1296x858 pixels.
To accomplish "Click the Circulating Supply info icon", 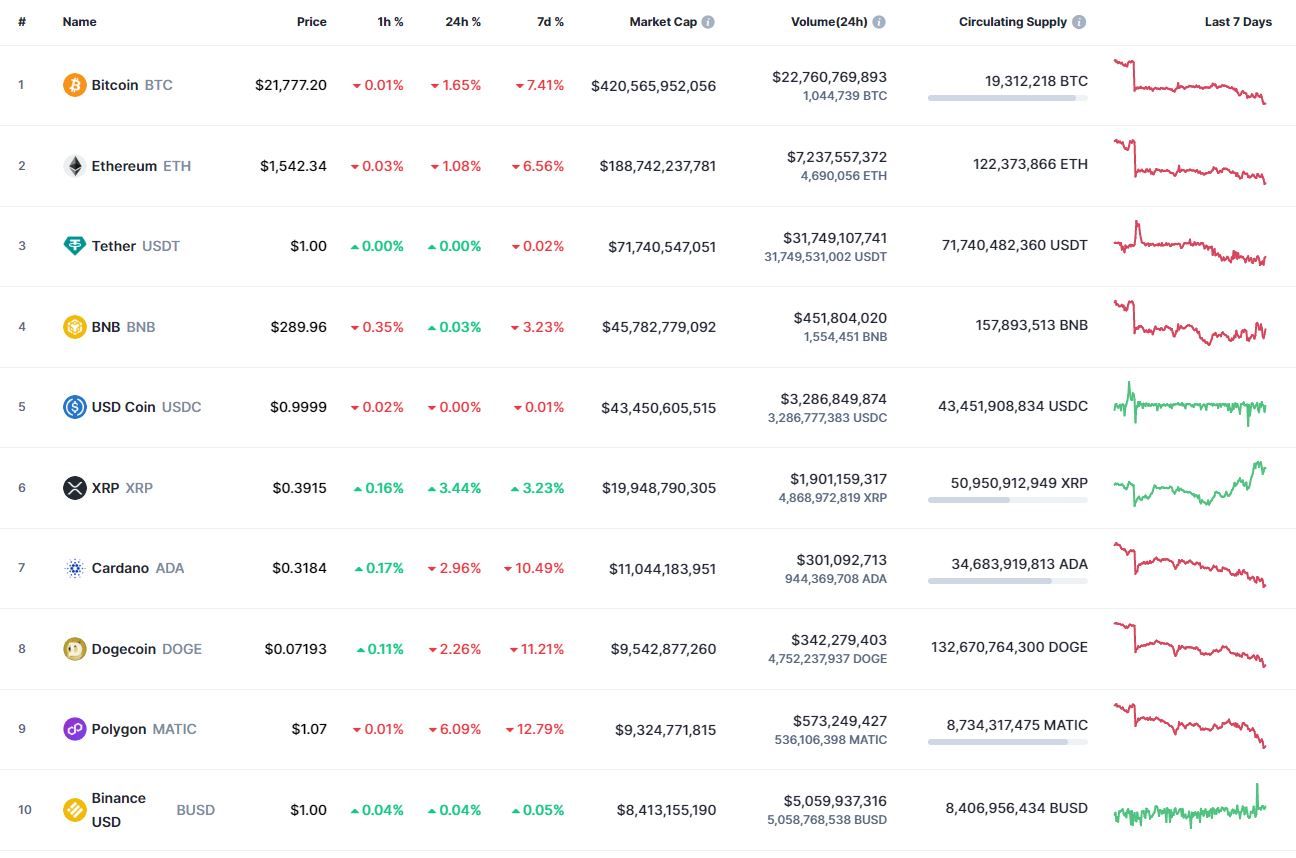I will (x=1079, y=22).
